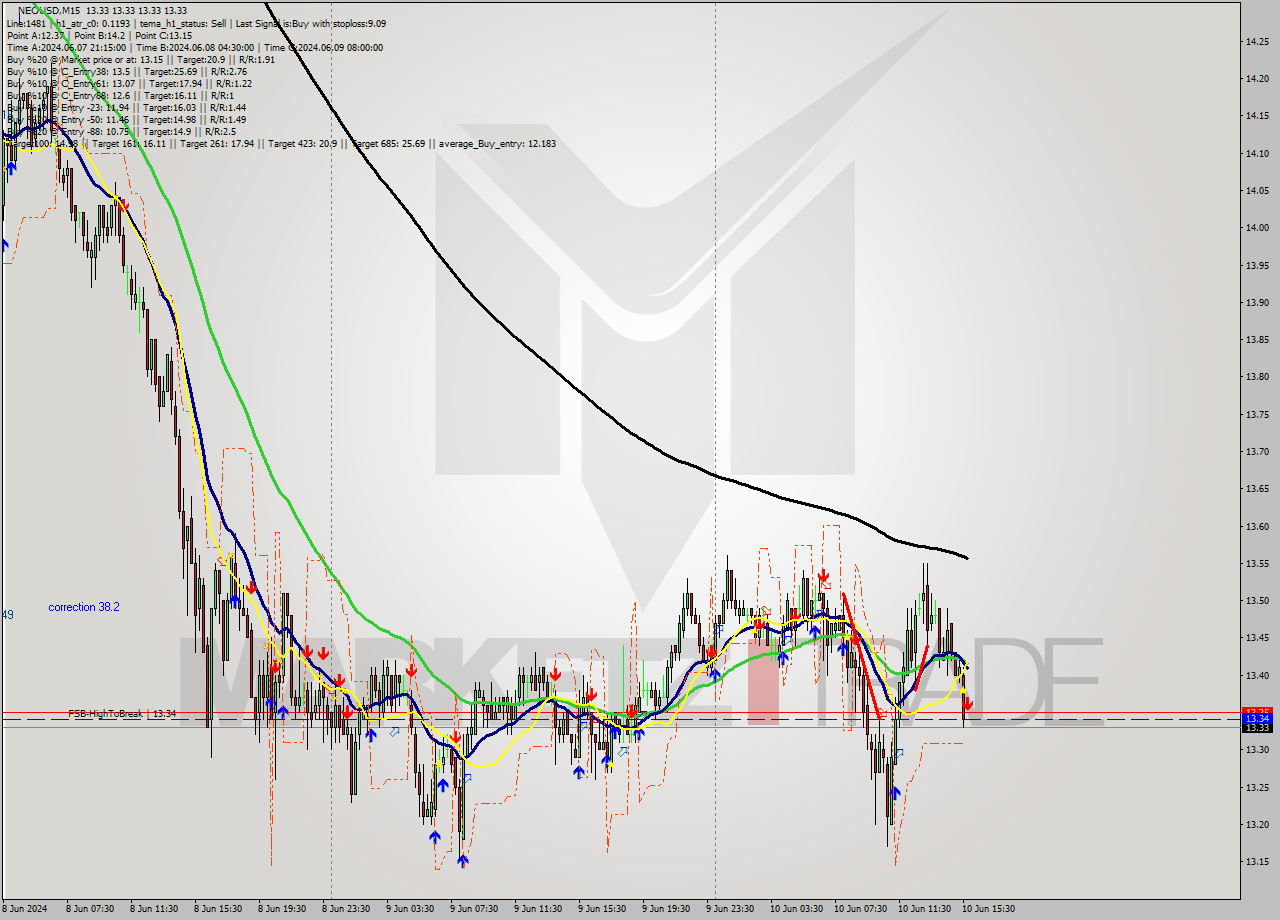Click the 13.30 price axis label
Screen dimensions: 1280x920
coord(1258,750)
